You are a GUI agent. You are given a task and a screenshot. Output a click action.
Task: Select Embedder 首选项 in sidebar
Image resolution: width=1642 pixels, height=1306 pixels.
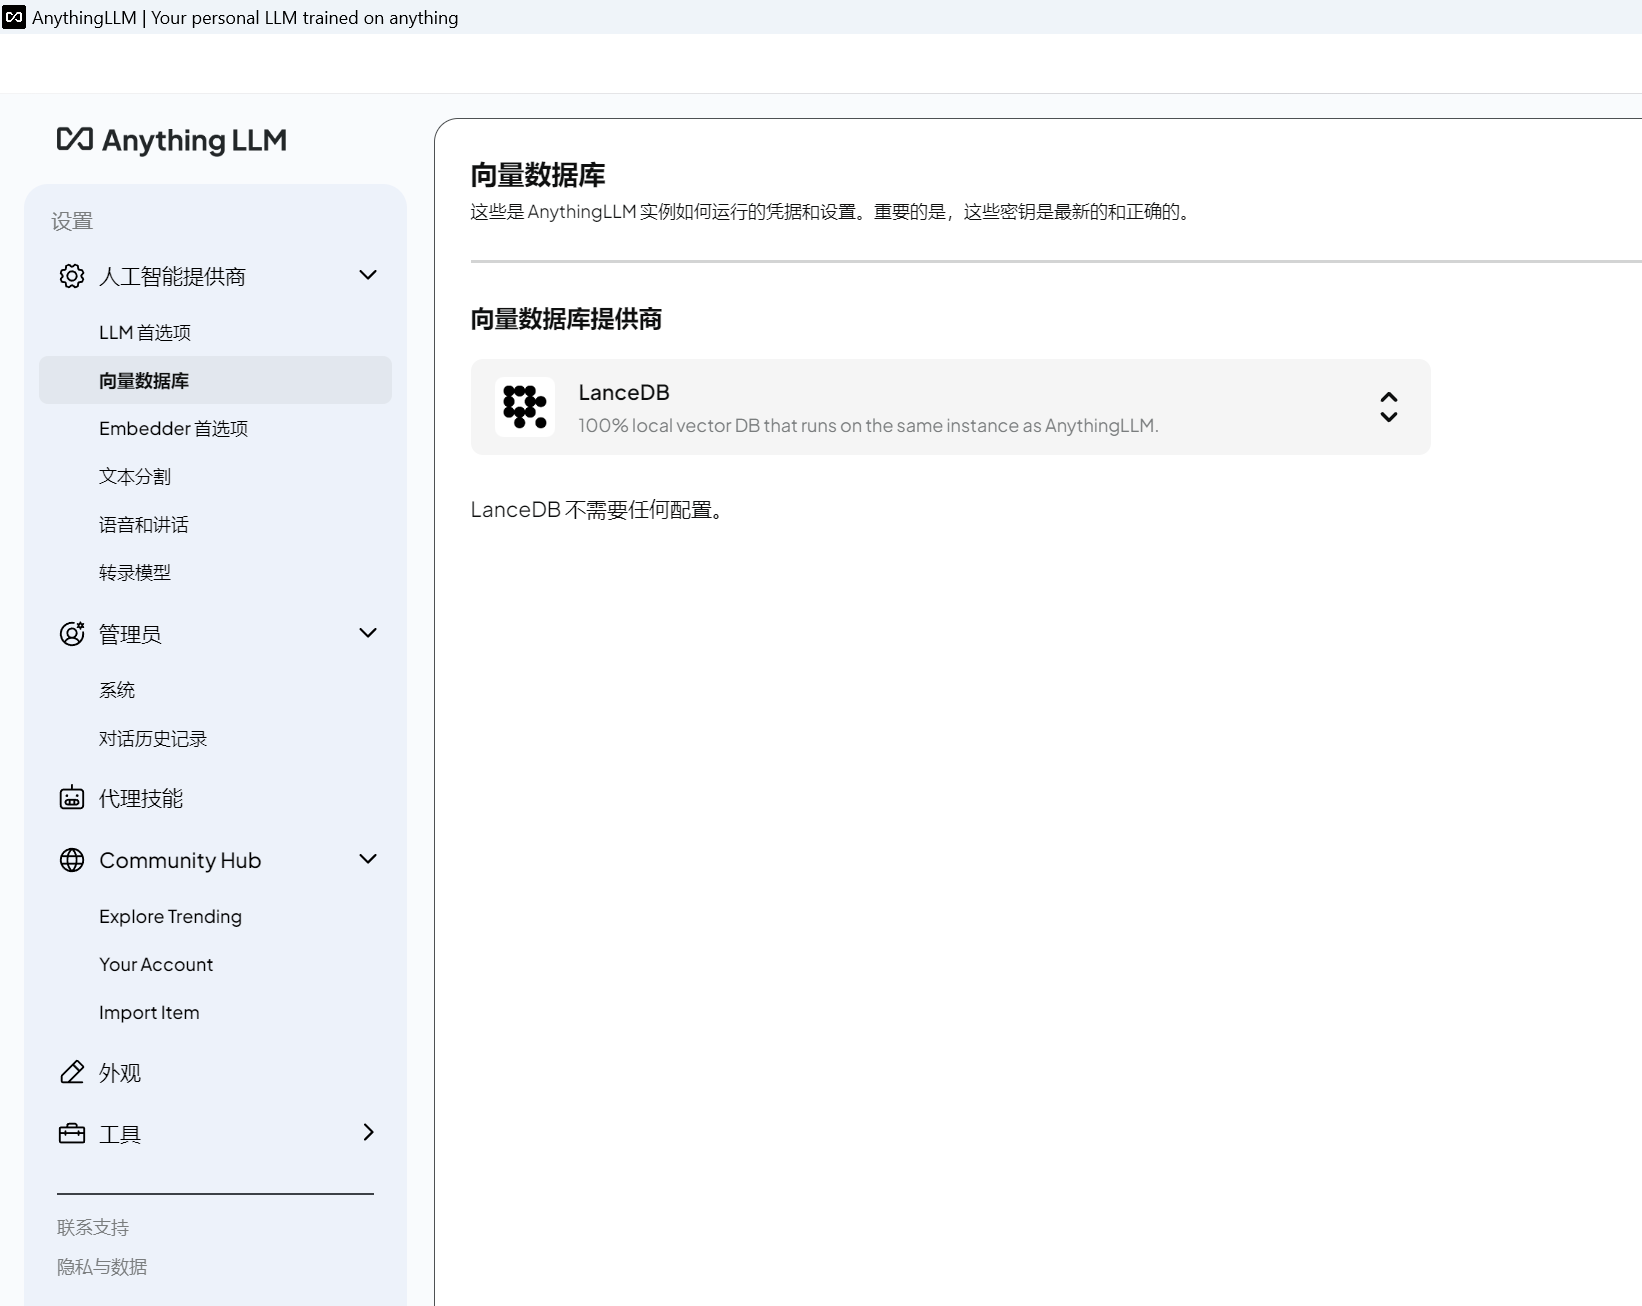point(174,429)
